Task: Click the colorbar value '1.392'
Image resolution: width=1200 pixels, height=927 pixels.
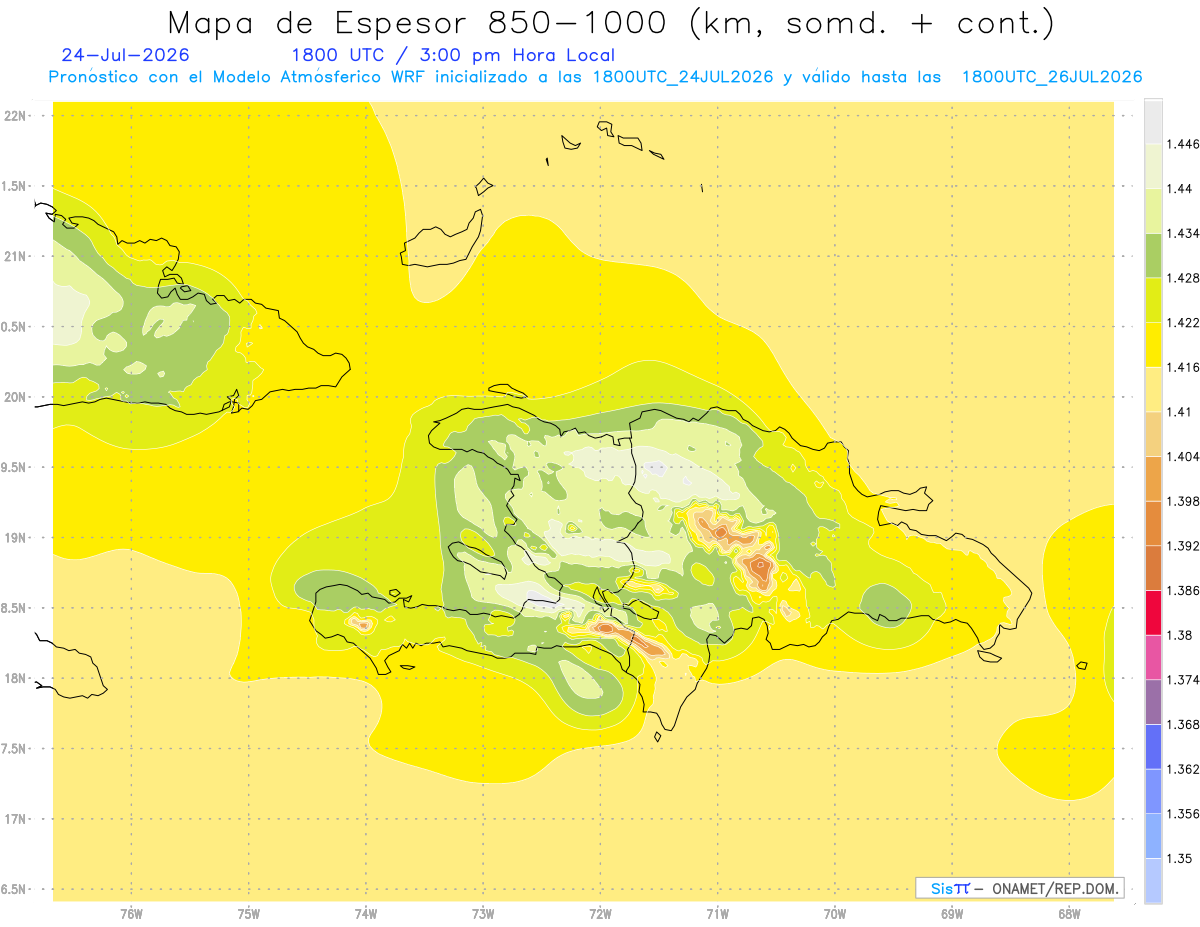Action: tap(1182, 546)
